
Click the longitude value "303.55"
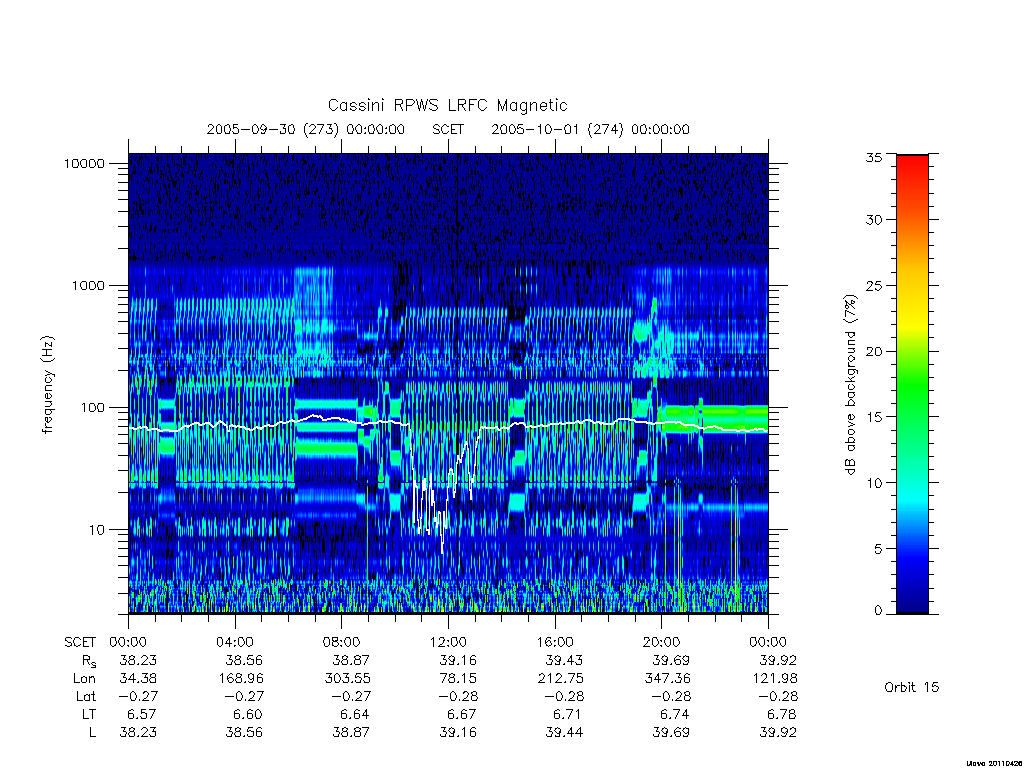347,679
